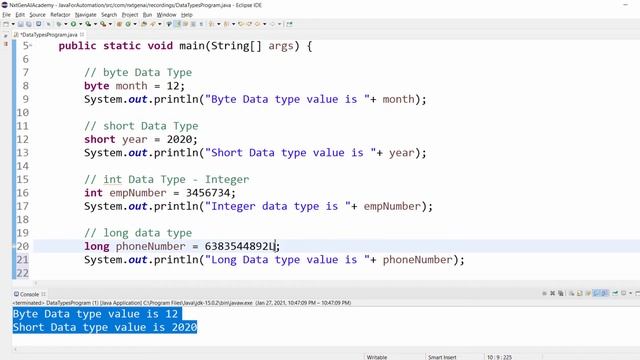Toggle the highlighted editor toggle button in toolbar

pos(178,24)
